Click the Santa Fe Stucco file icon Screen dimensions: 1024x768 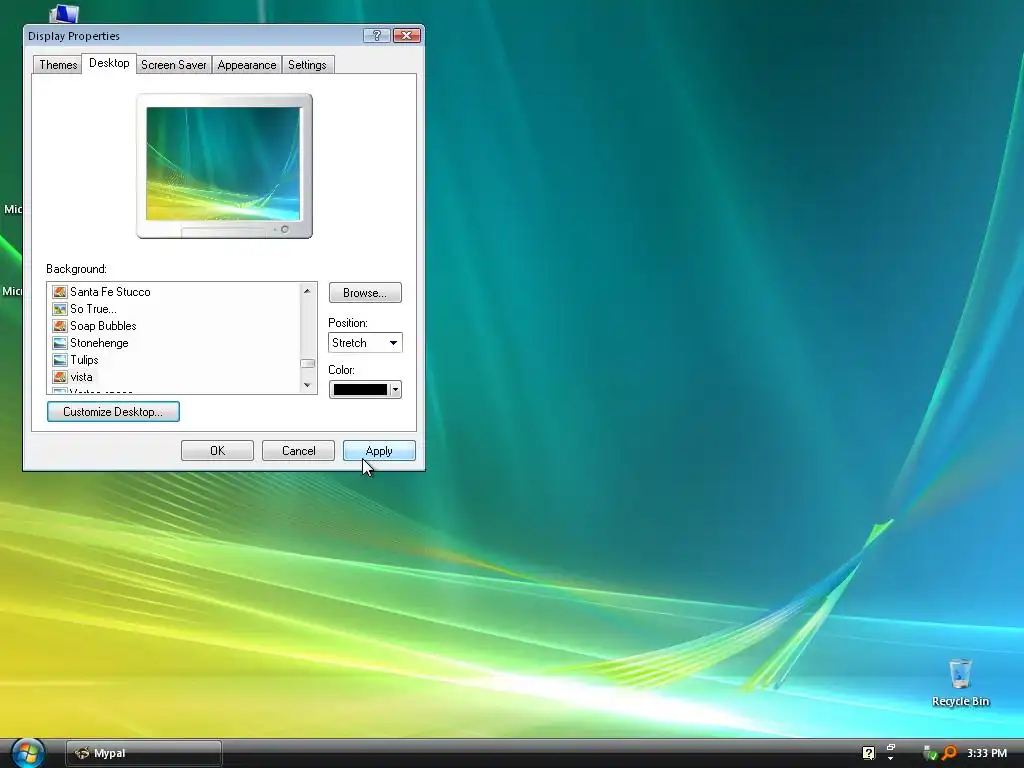[x=59, y=292]
